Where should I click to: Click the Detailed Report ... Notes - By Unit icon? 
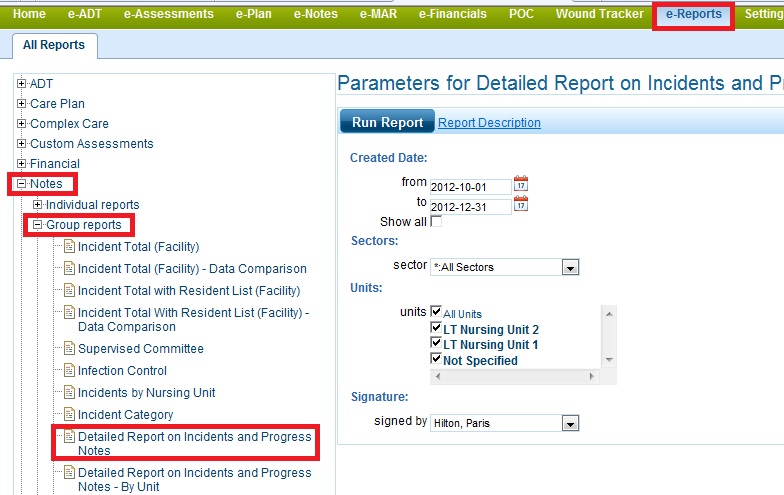(x=70, y=472)
